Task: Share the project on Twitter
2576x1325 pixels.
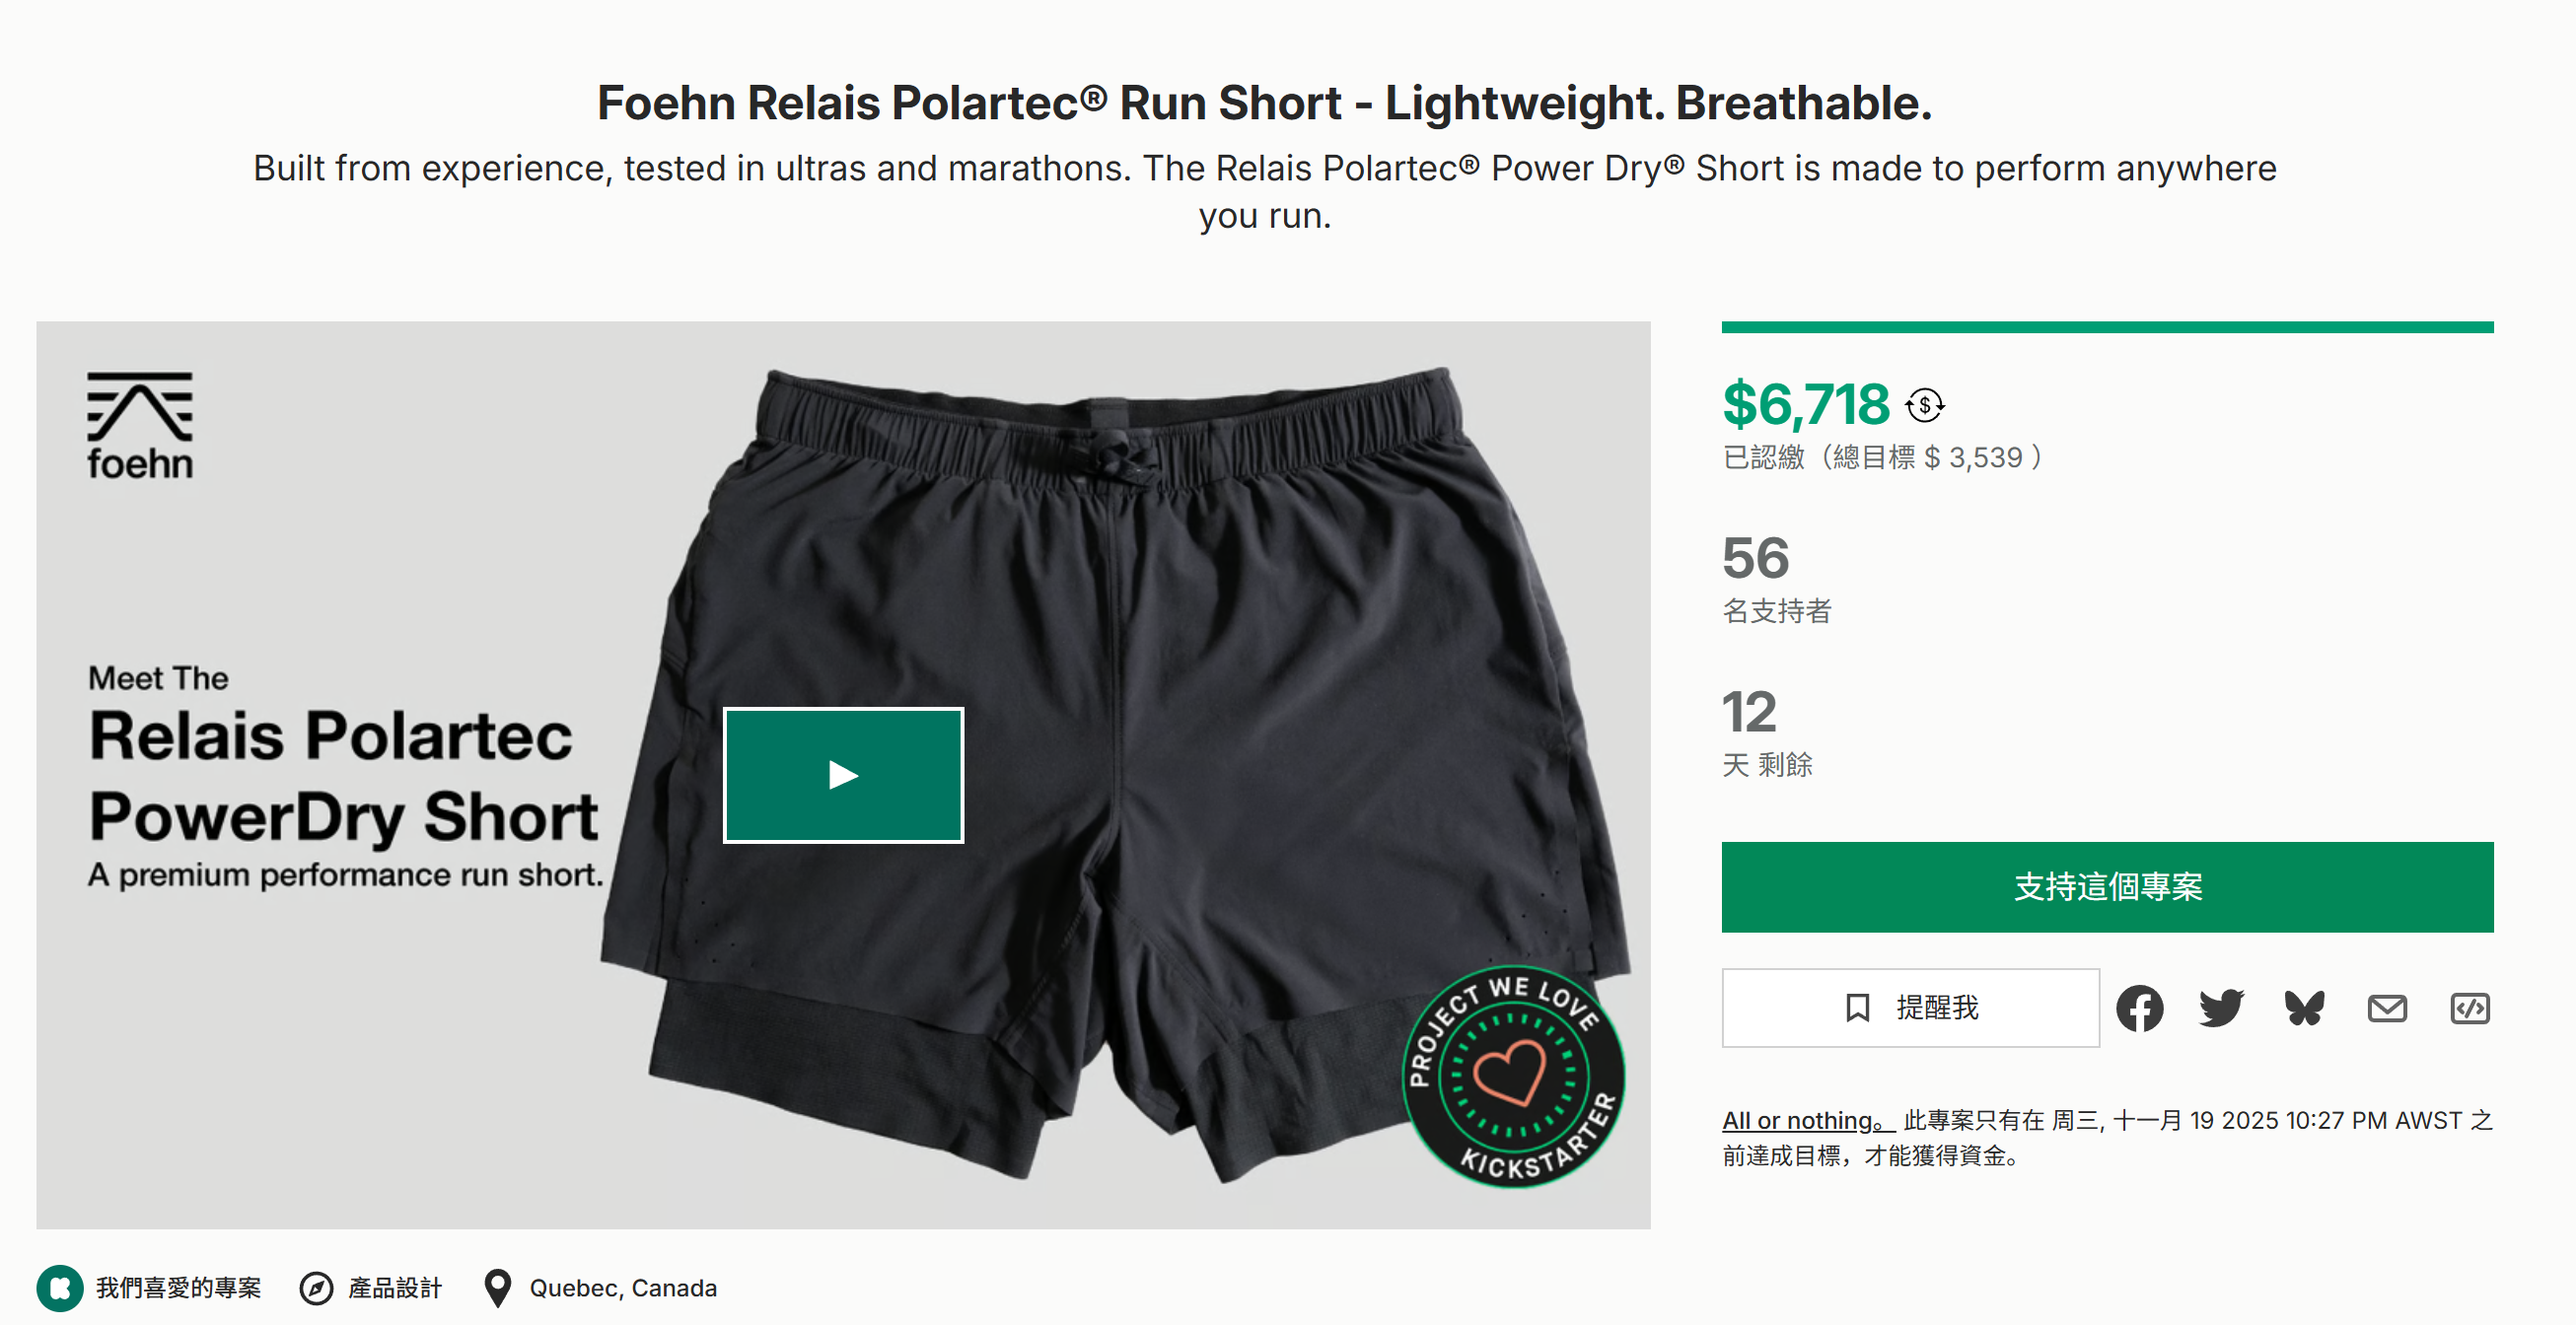Action: click(x=2221, y=1008)
